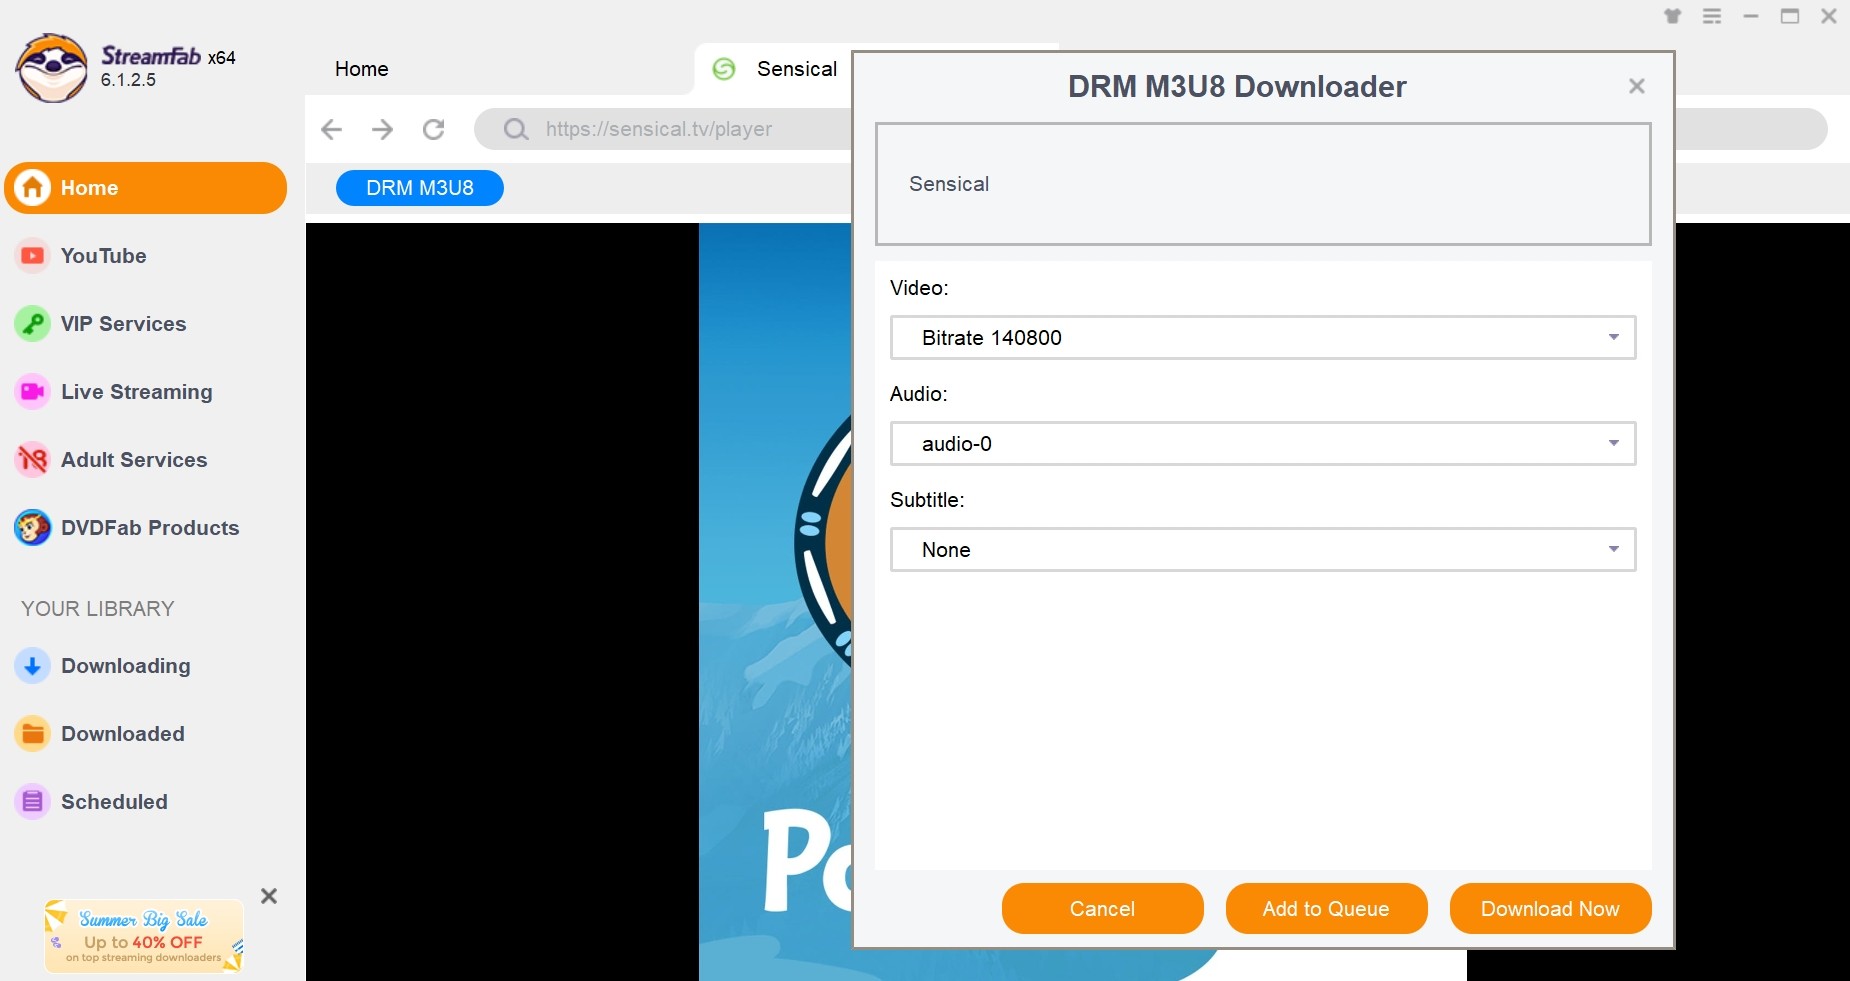Viewport: 1850px width, 981px height.
Task: Click the Scheduled list icon
Action: [x=32, y=802]
